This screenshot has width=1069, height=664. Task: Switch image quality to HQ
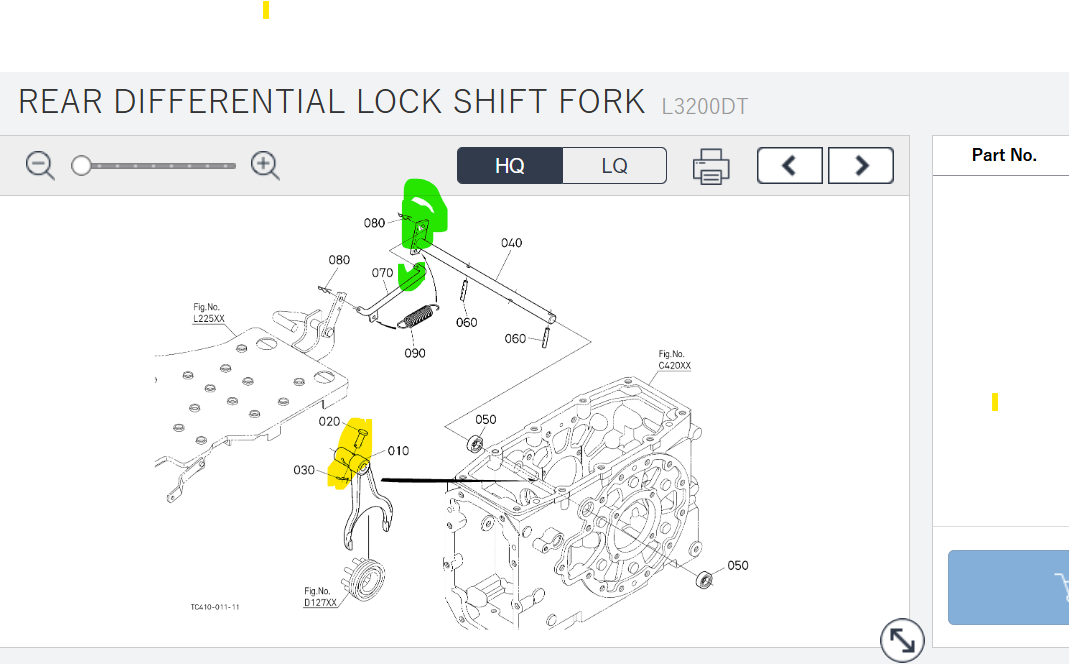[x=510, y=166]
